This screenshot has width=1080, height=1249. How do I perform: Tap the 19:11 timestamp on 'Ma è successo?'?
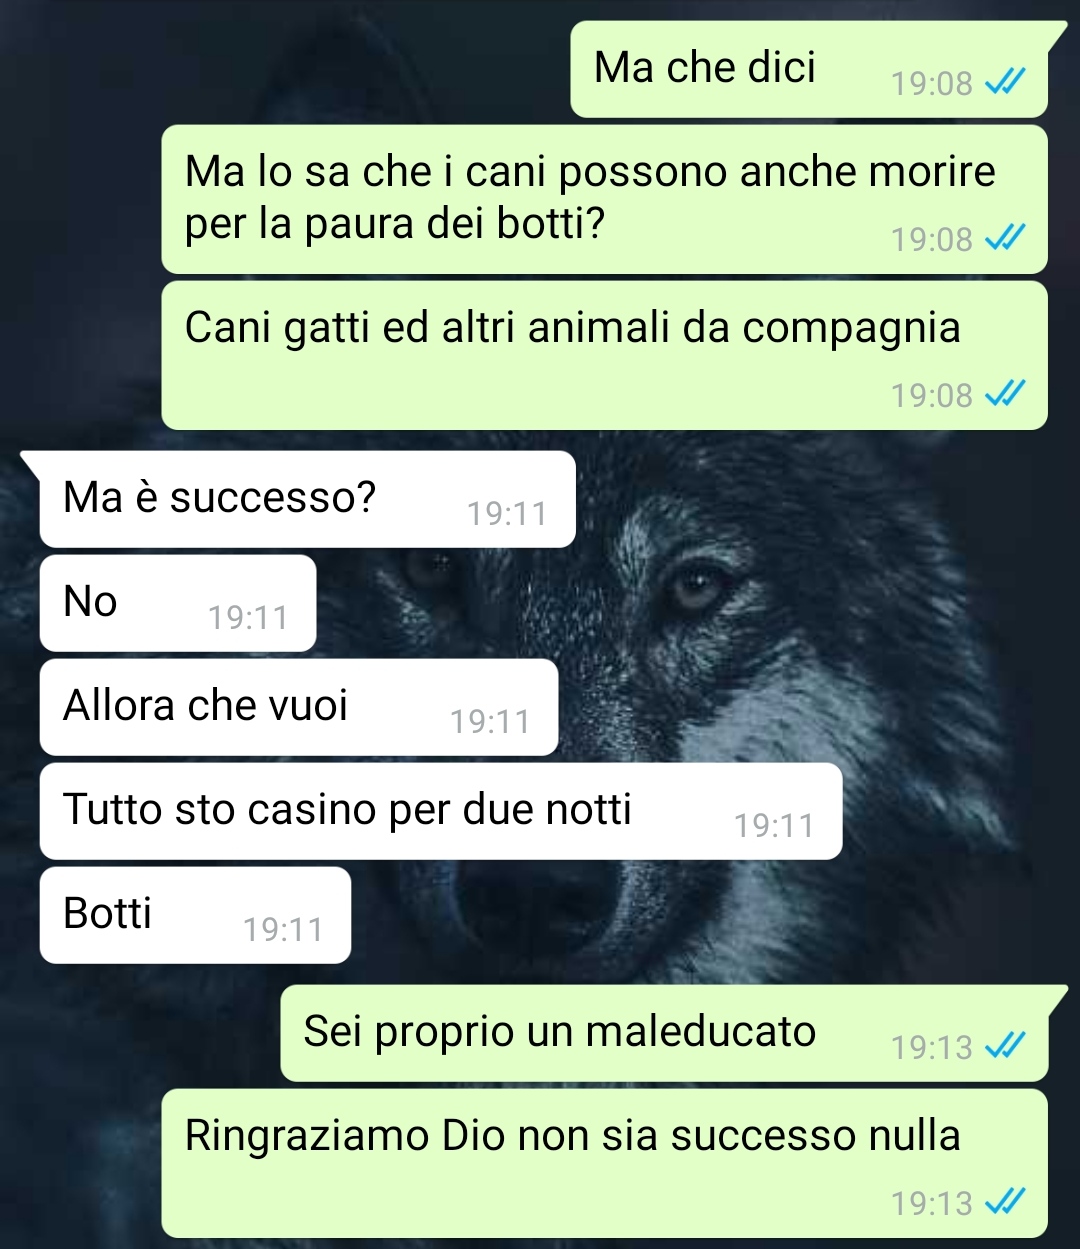coord(507,514)
